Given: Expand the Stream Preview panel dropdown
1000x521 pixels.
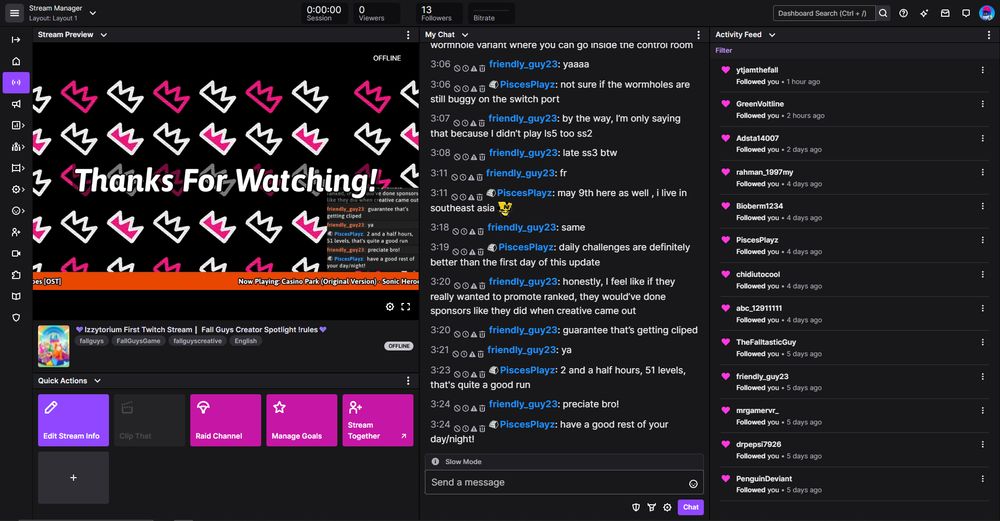Looking at the screenshot, I should 104,35.
